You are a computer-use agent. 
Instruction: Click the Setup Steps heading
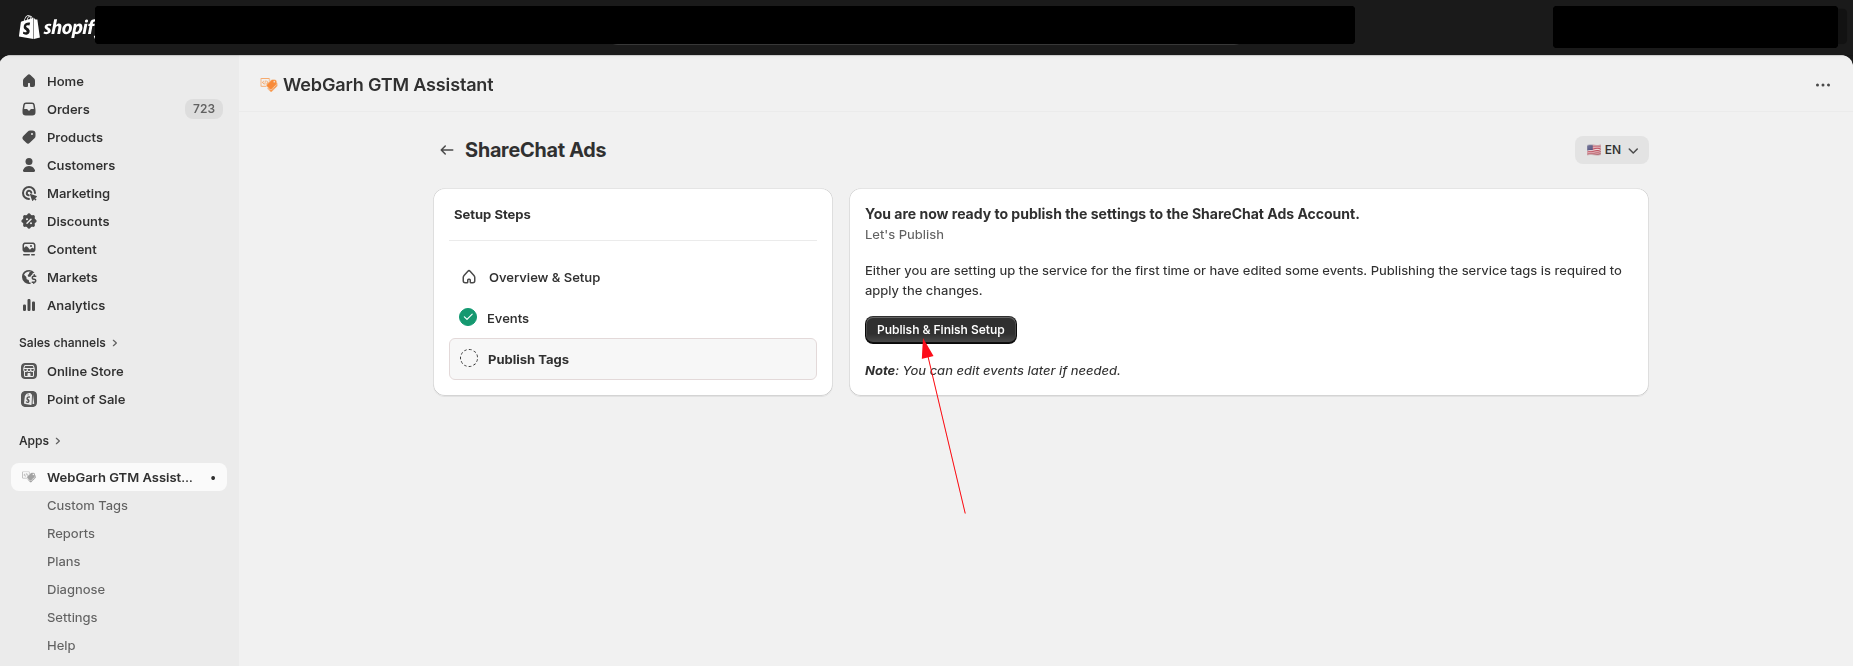click(492, 215)
